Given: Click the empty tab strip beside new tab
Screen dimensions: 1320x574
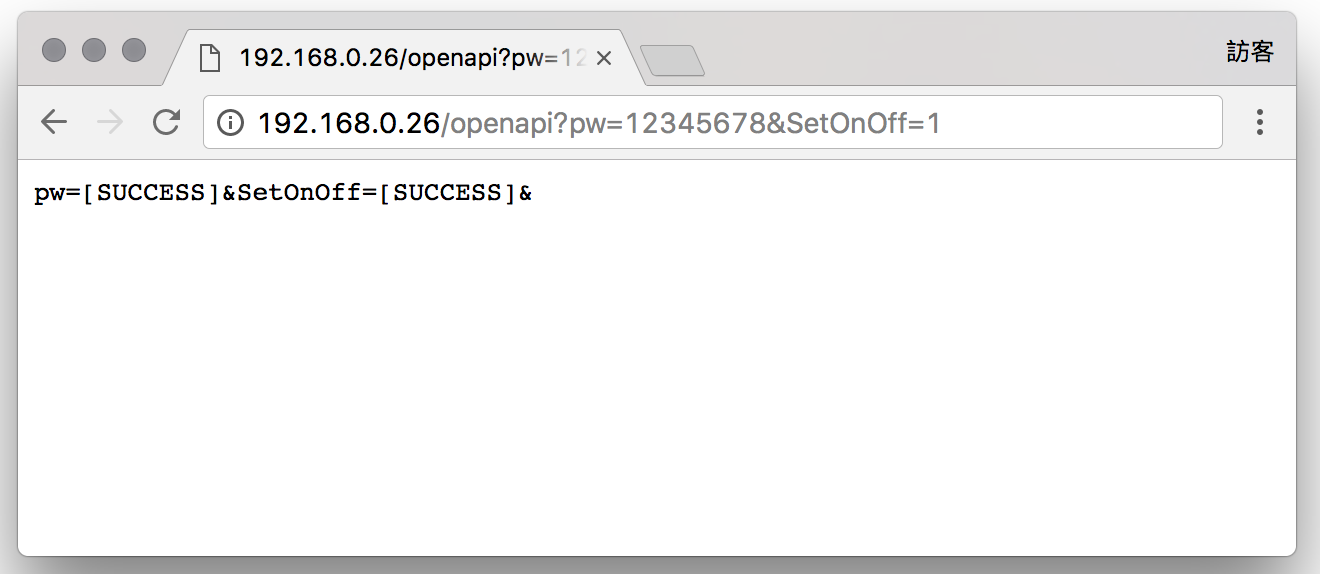Looking at the screenshot, I should (x=960, y=55).
